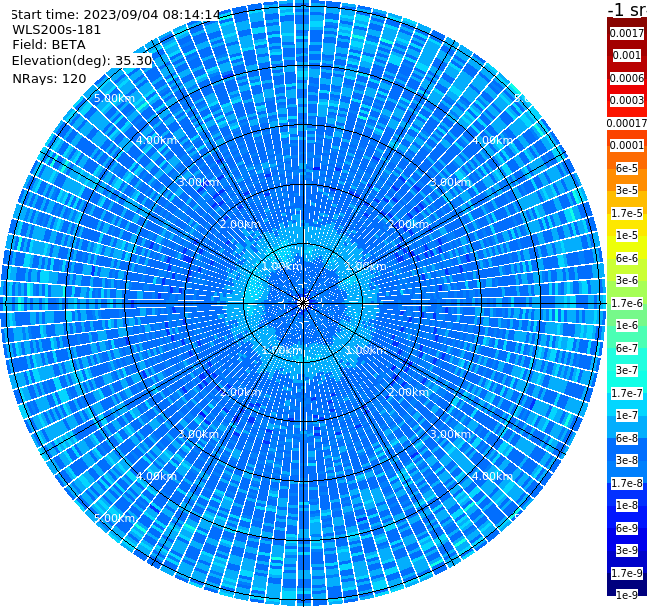Click the 2.00km range label in lower-left quadrant

coord(240,392)
